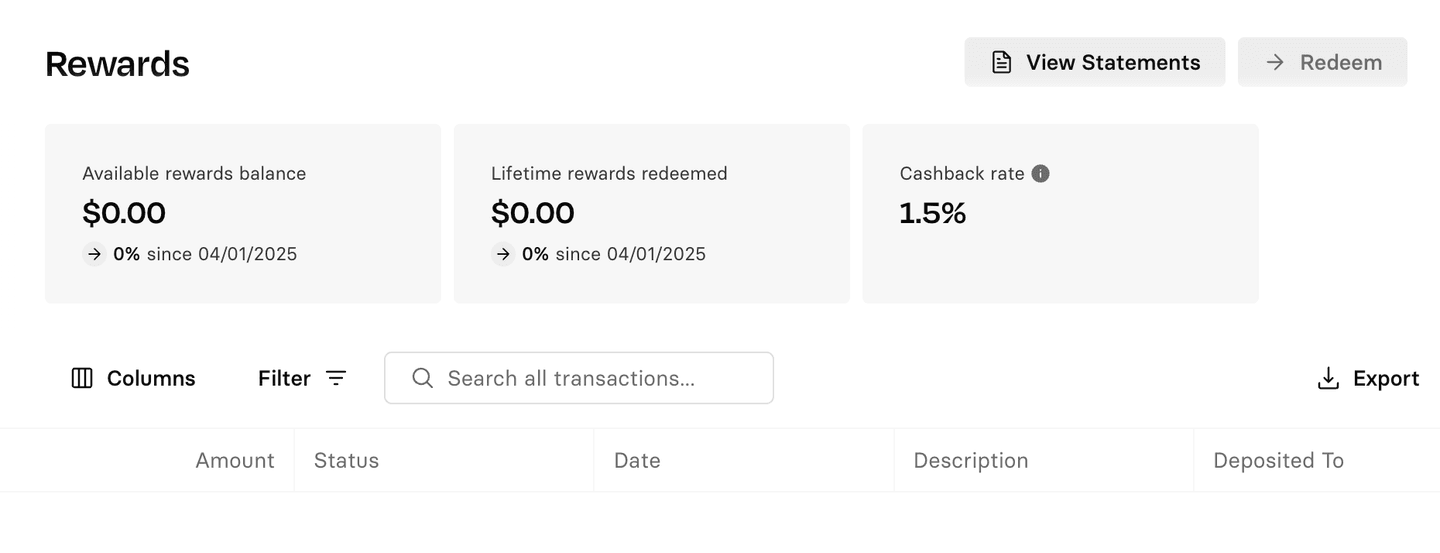Image resolution: width=1440 pixels, height=553 pixels.
Task: Sort by the Status column header
Action: pyautogui.click(x=346, y=461)
